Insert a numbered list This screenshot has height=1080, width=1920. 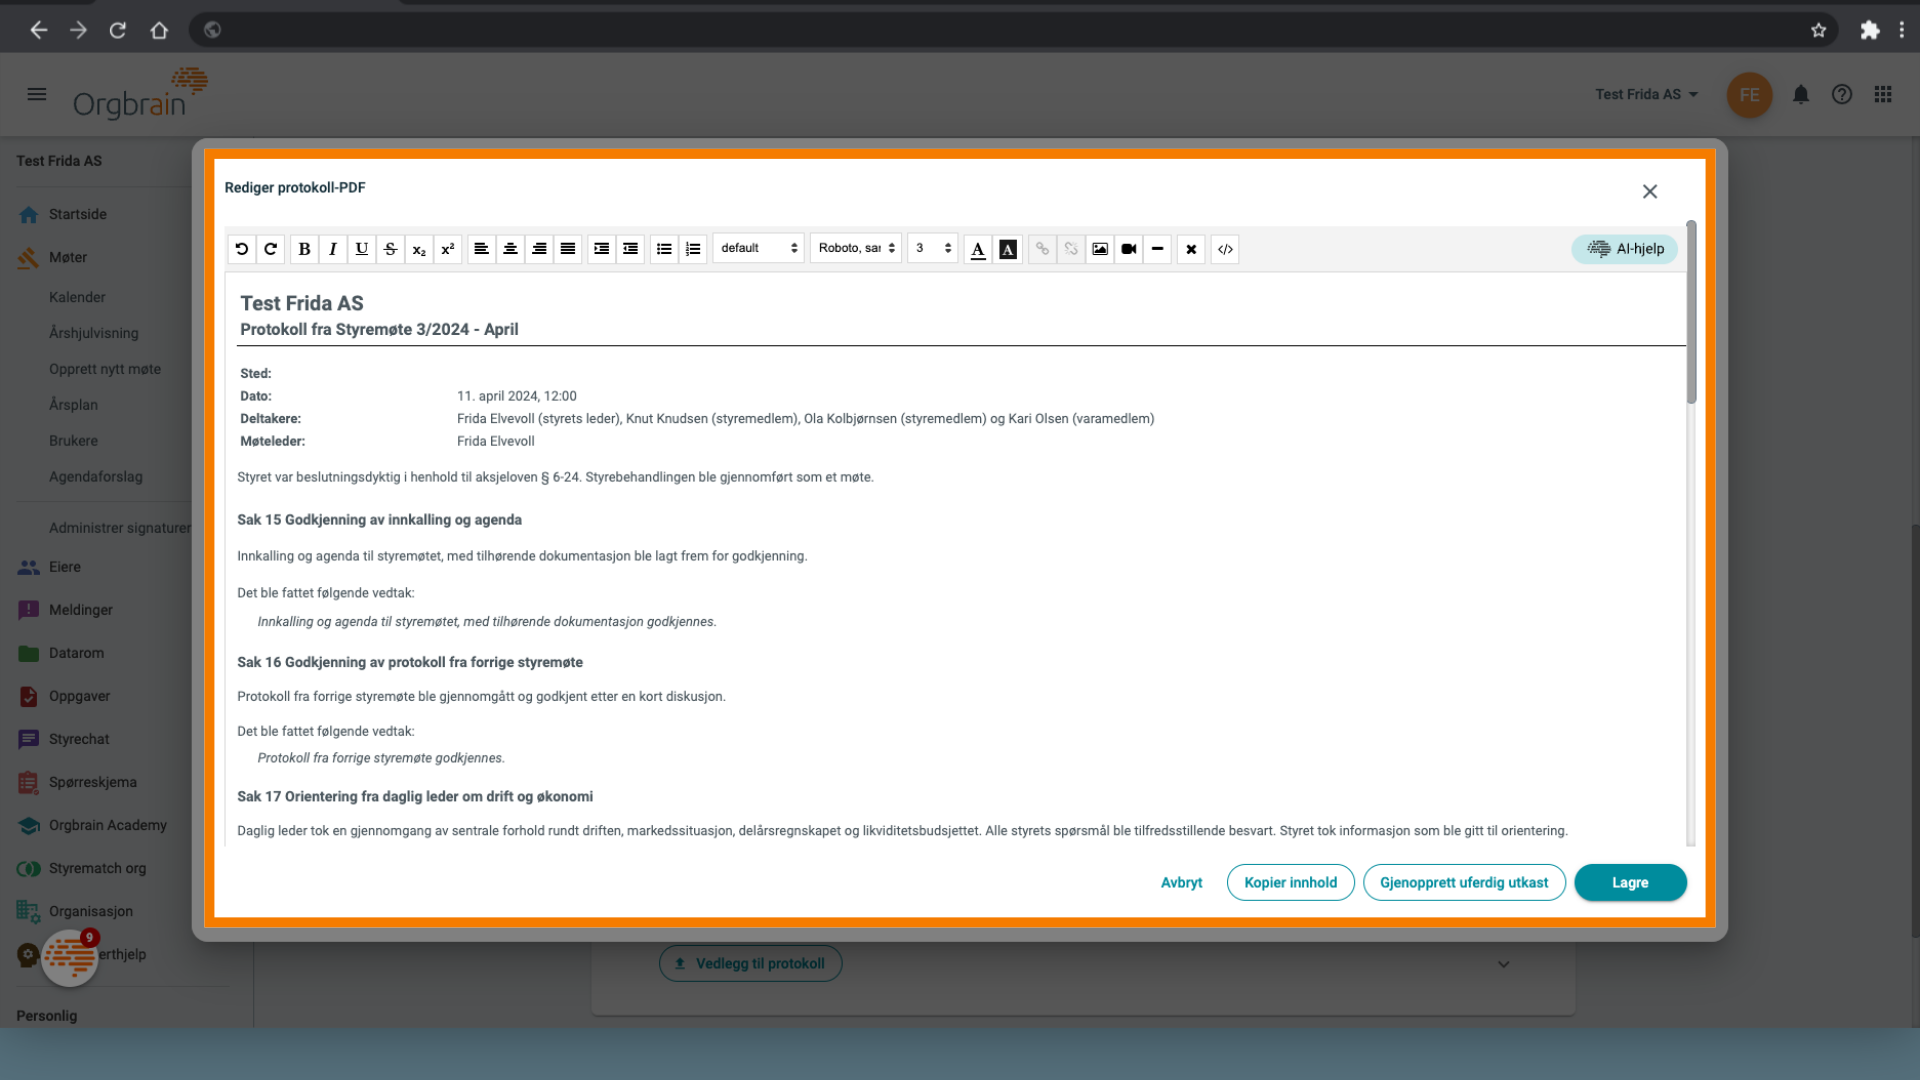pyautogui.click(x=693, y=249)
